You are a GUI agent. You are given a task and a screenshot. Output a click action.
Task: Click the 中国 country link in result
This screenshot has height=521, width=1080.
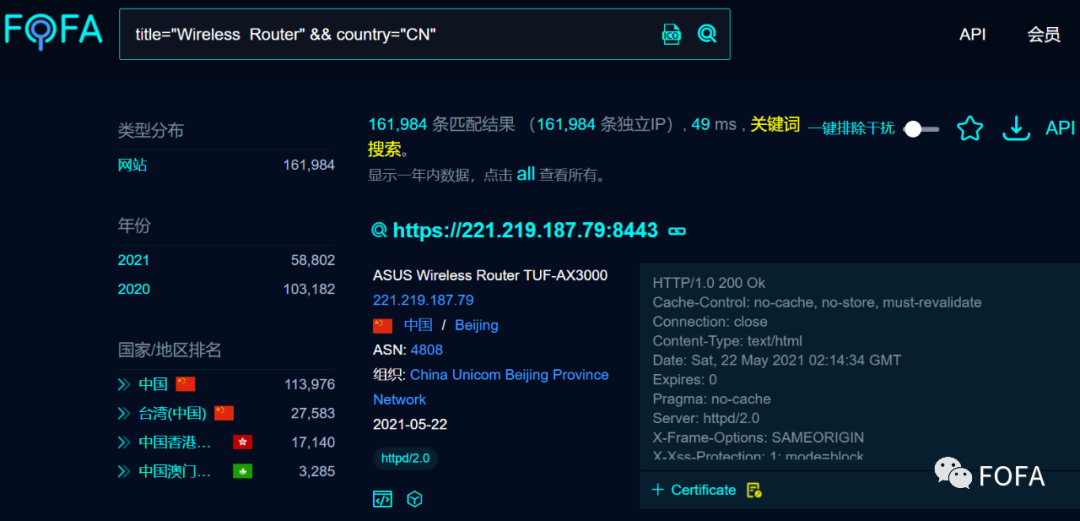[418, 325]
